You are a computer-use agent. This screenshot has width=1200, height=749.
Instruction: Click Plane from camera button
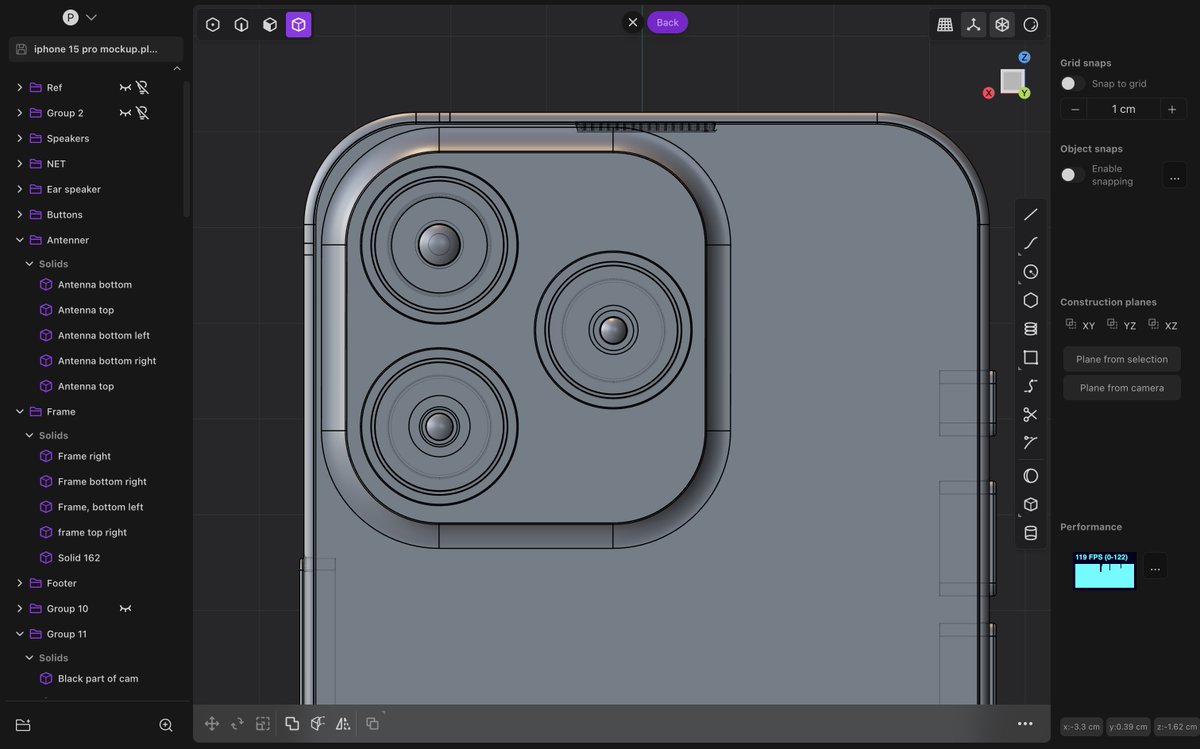pos(1121,388)
